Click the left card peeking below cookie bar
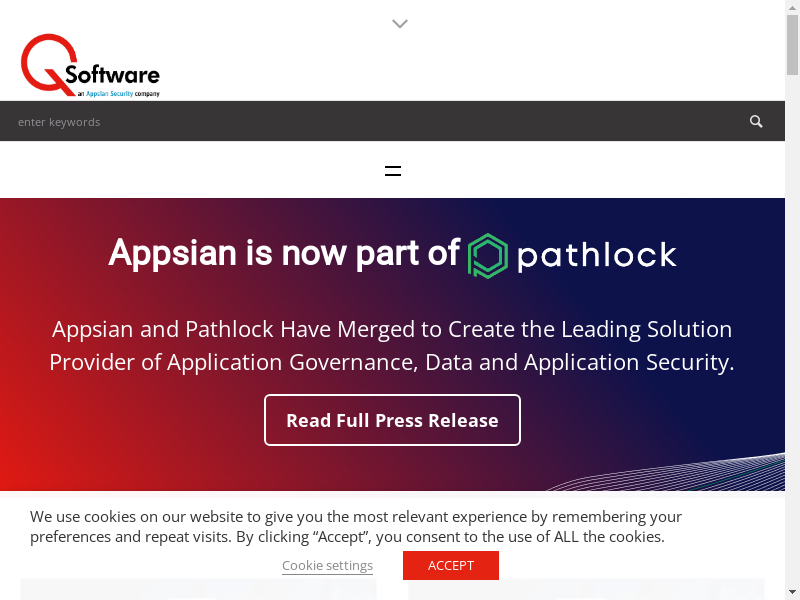This screenshot has height=600, width=800. point(198,589)
